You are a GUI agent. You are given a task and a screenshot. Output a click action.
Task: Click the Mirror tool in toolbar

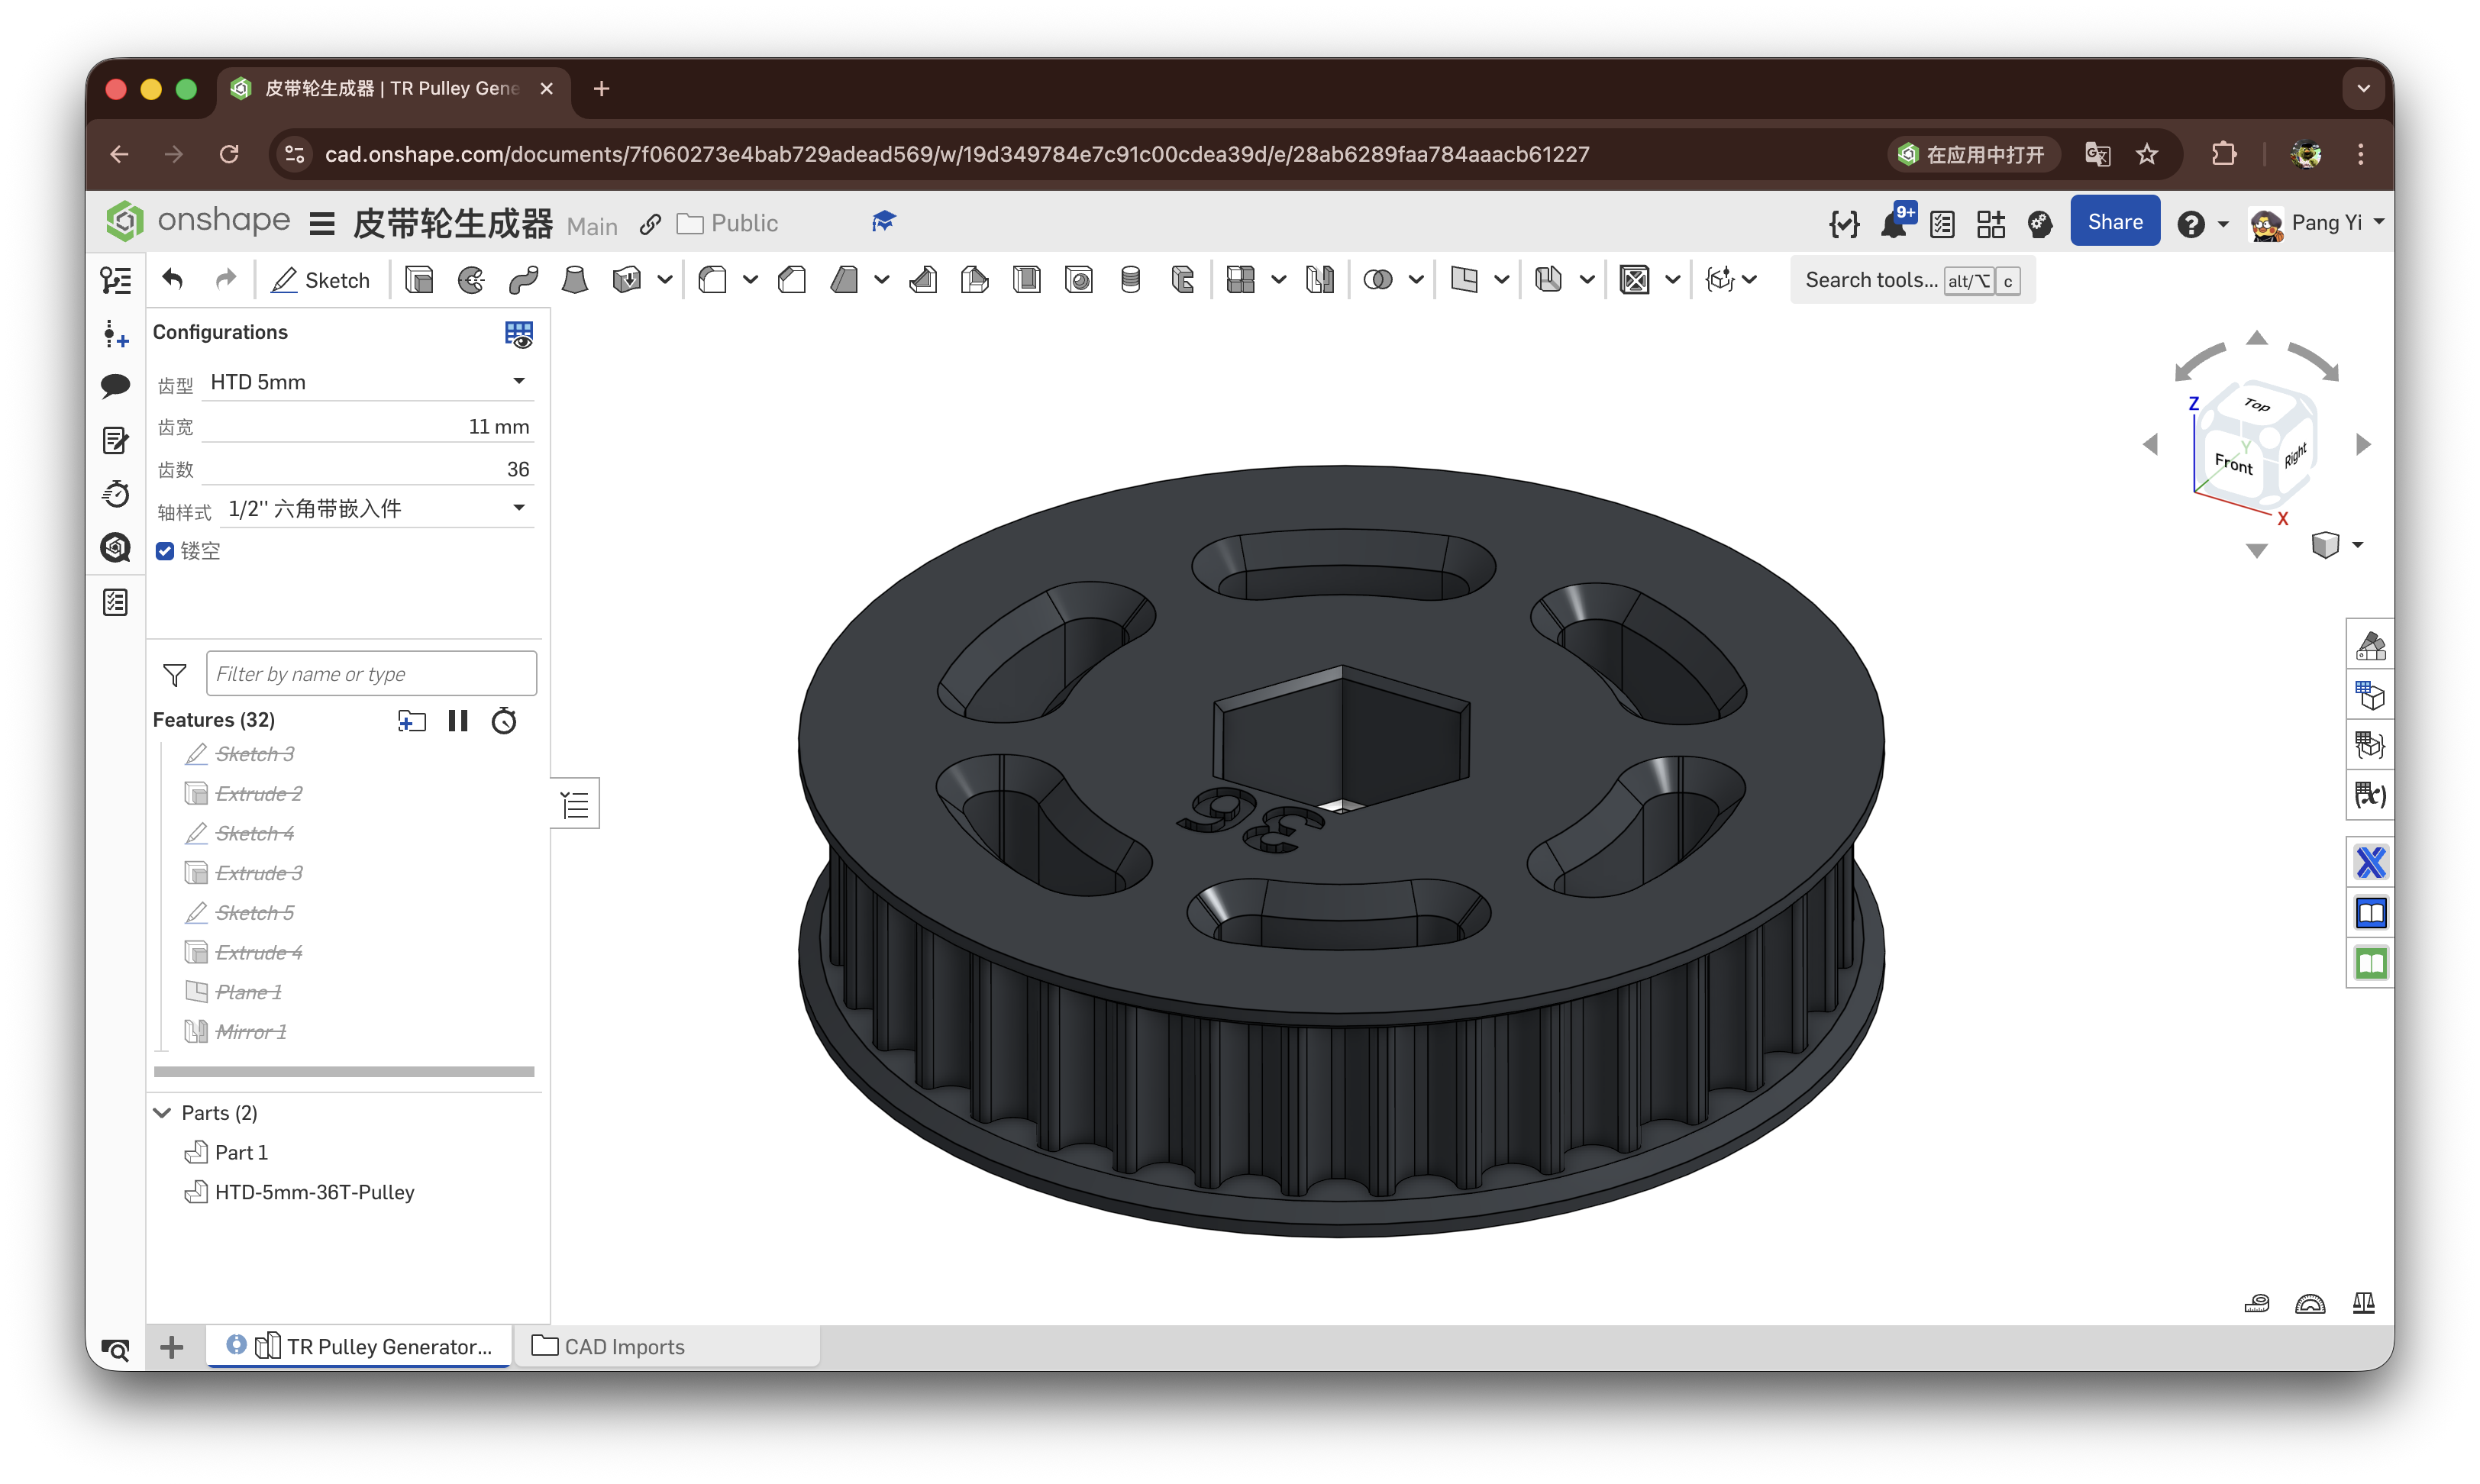(x=1320, y=280)
